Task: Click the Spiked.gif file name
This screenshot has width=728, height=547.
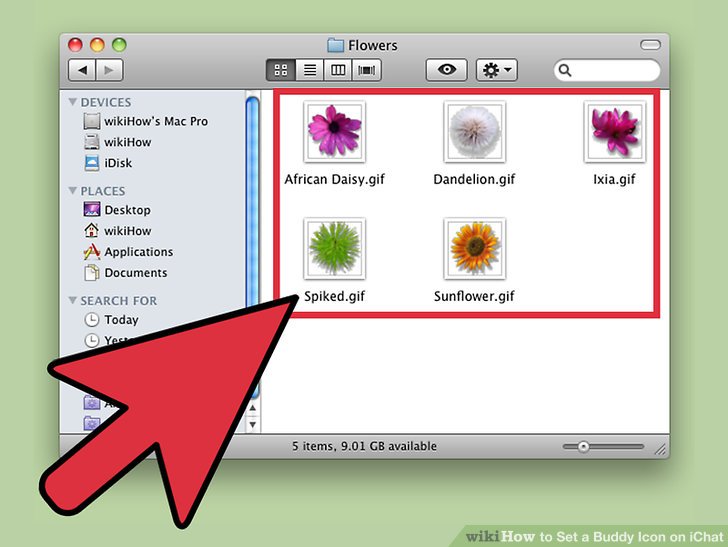Action: click(x=334, y=296)
